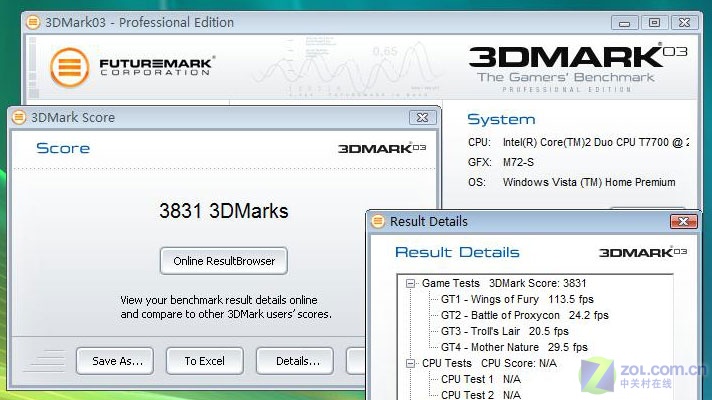Click the 'View your benchmark result details online' text
Screen dimensions: 712x400
[219, 300]
